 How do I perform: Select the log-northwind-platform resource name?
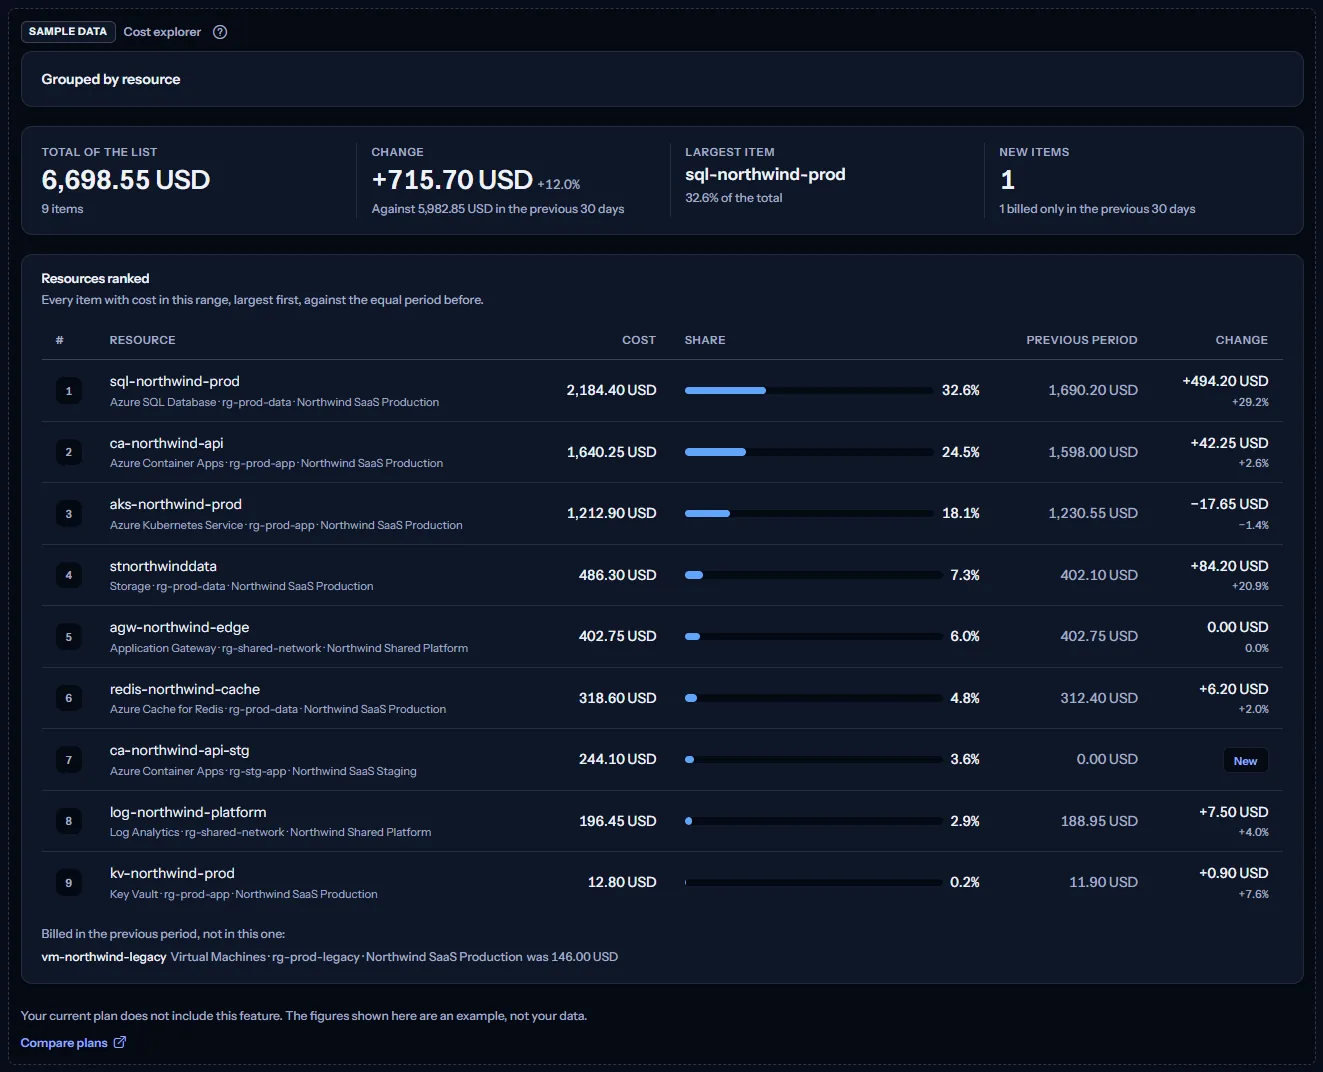click(188, 812)
